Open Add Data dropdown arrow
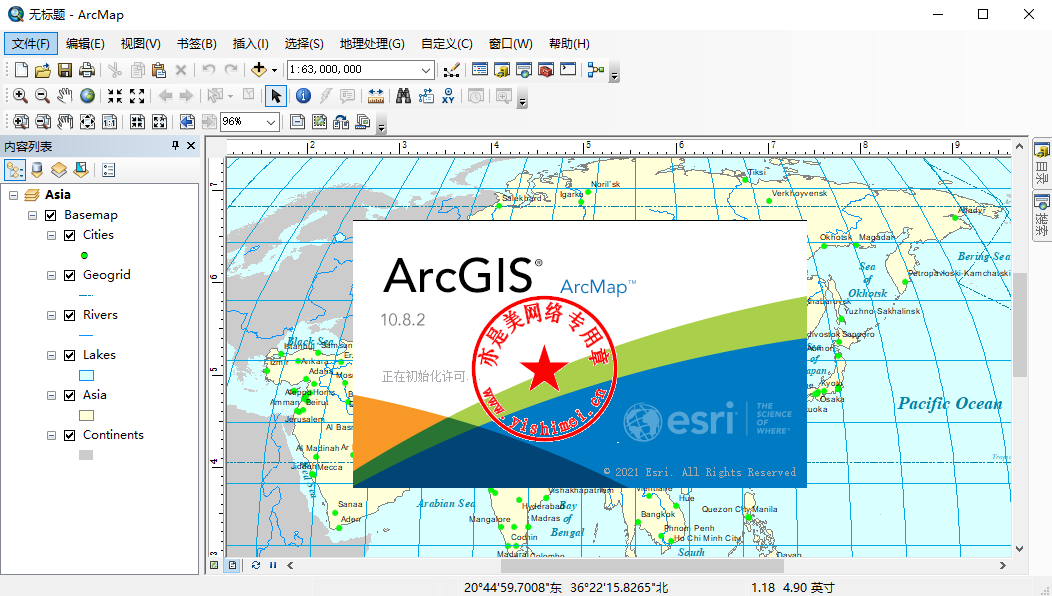 [274, 70]
